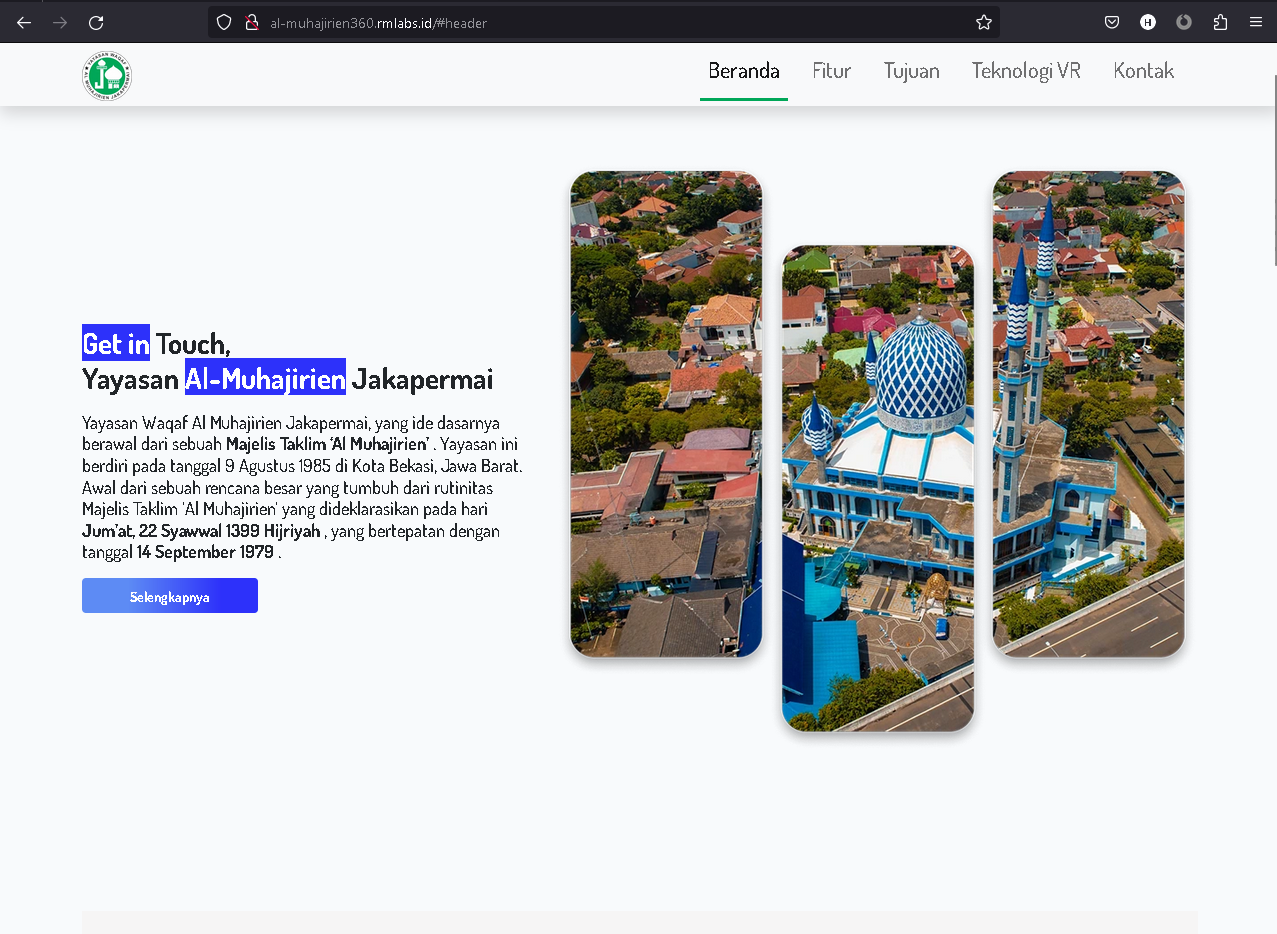1277x934 pixels.
Task: Open the Firefox hamburger application menu
Action: 1256,22
